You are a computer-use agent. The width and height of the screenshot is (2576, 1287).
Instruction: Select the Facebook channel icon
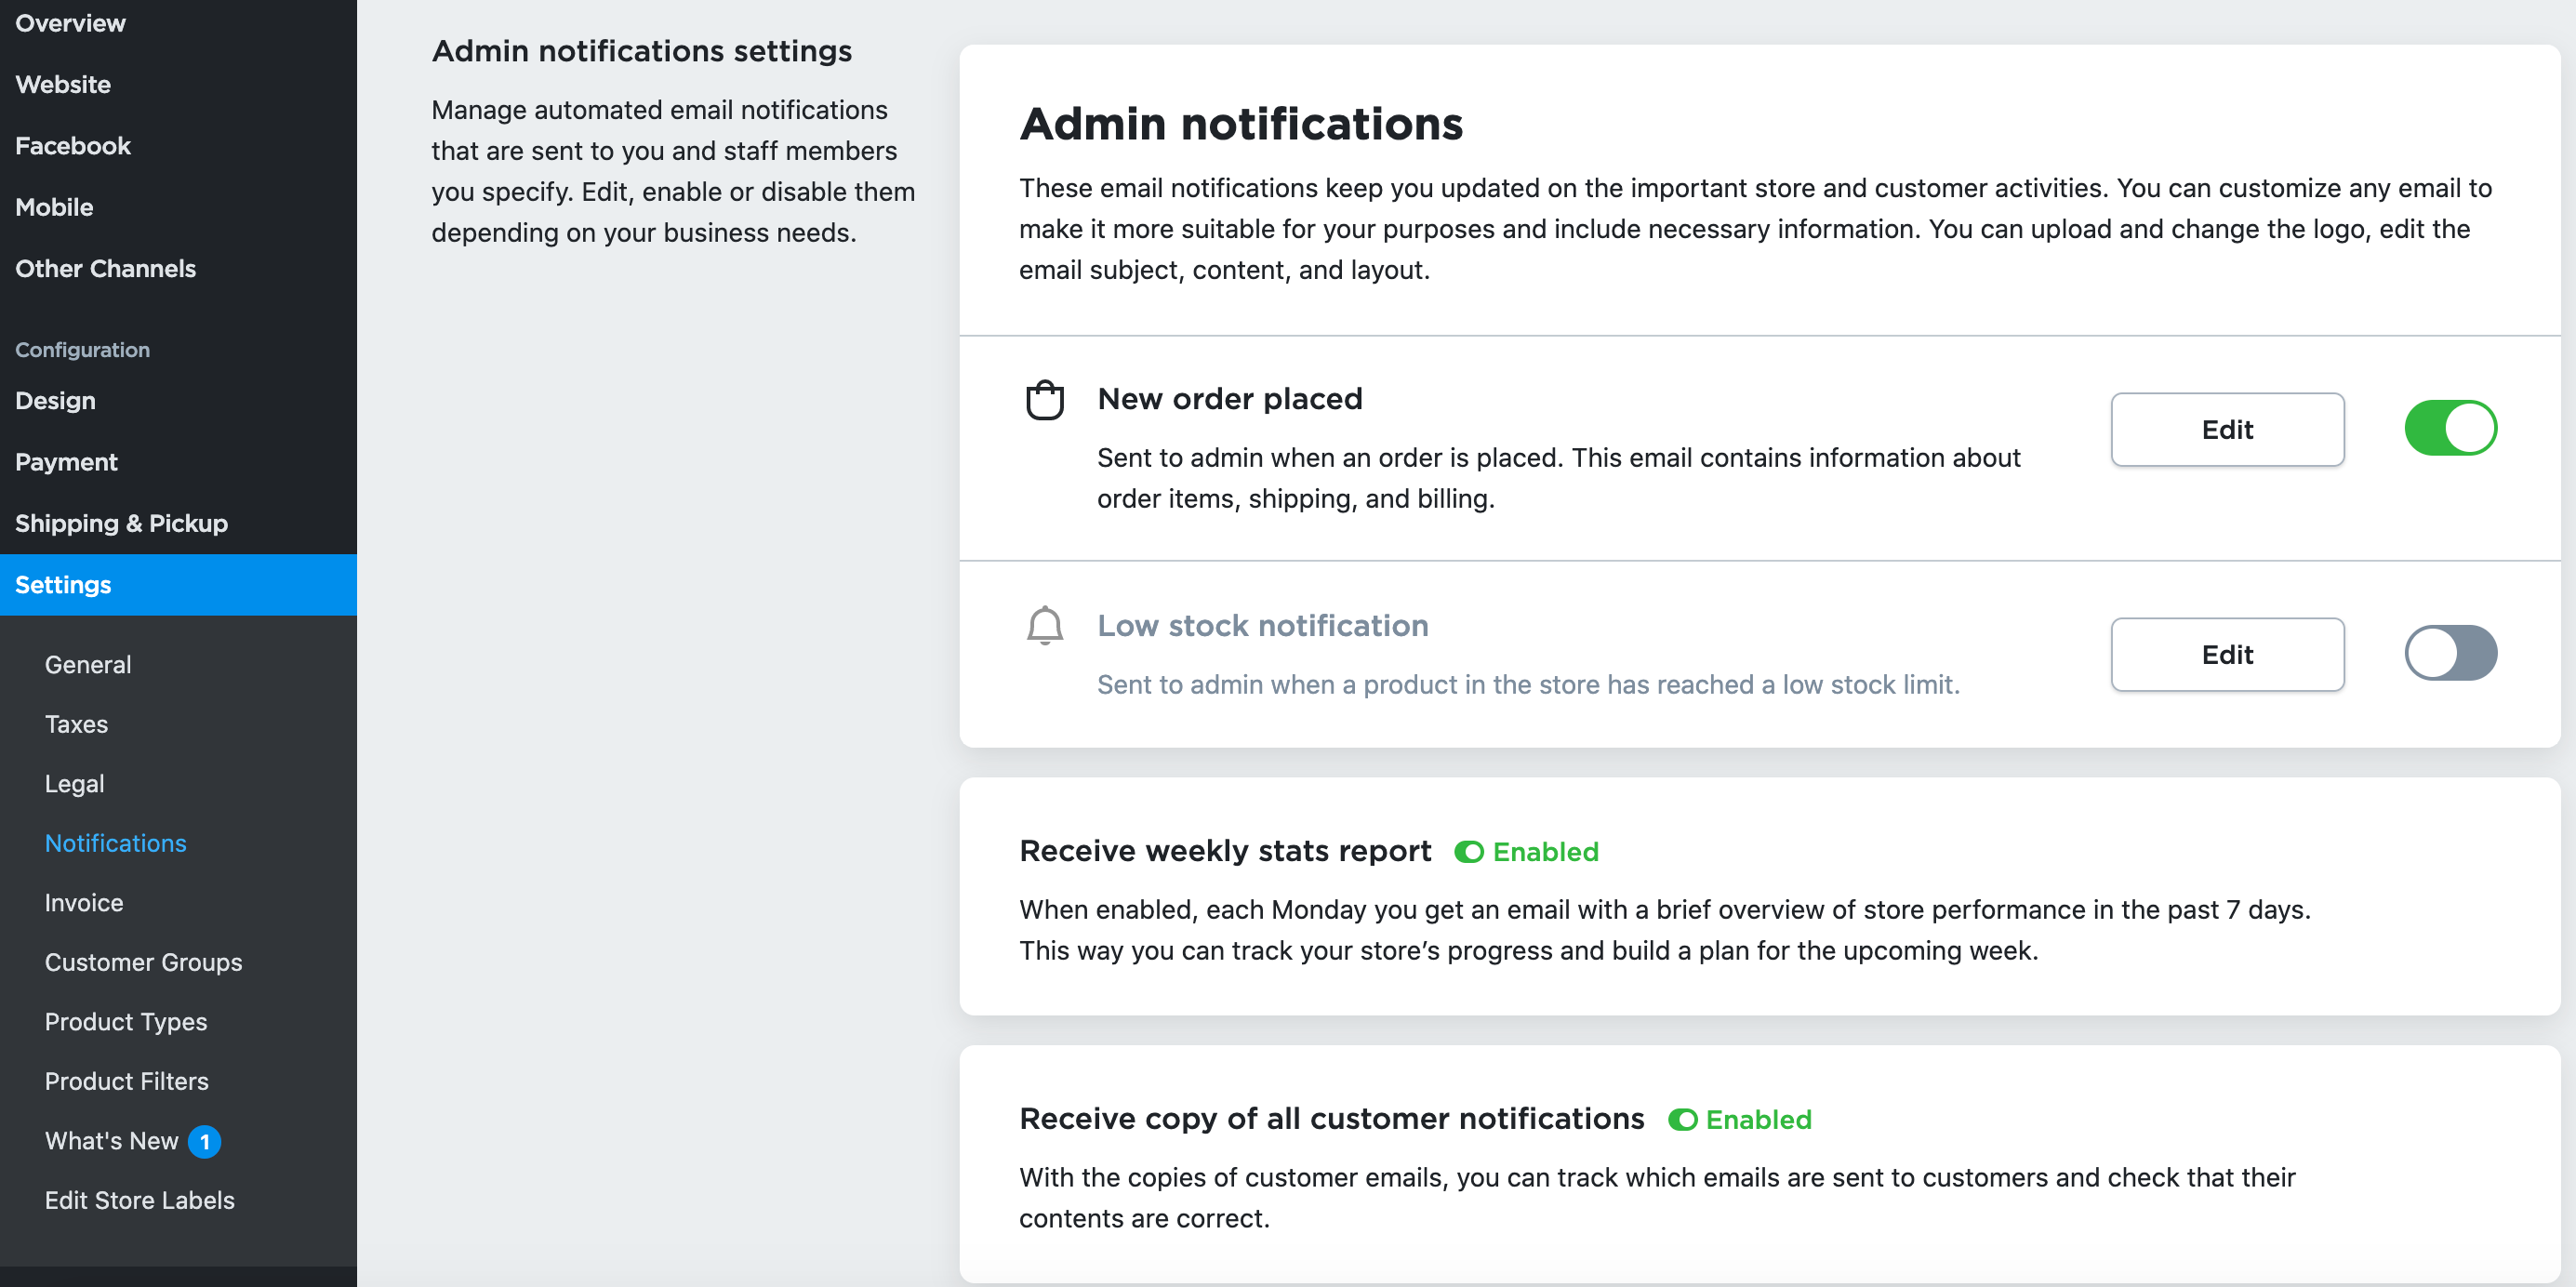click(x=73, y=146)
